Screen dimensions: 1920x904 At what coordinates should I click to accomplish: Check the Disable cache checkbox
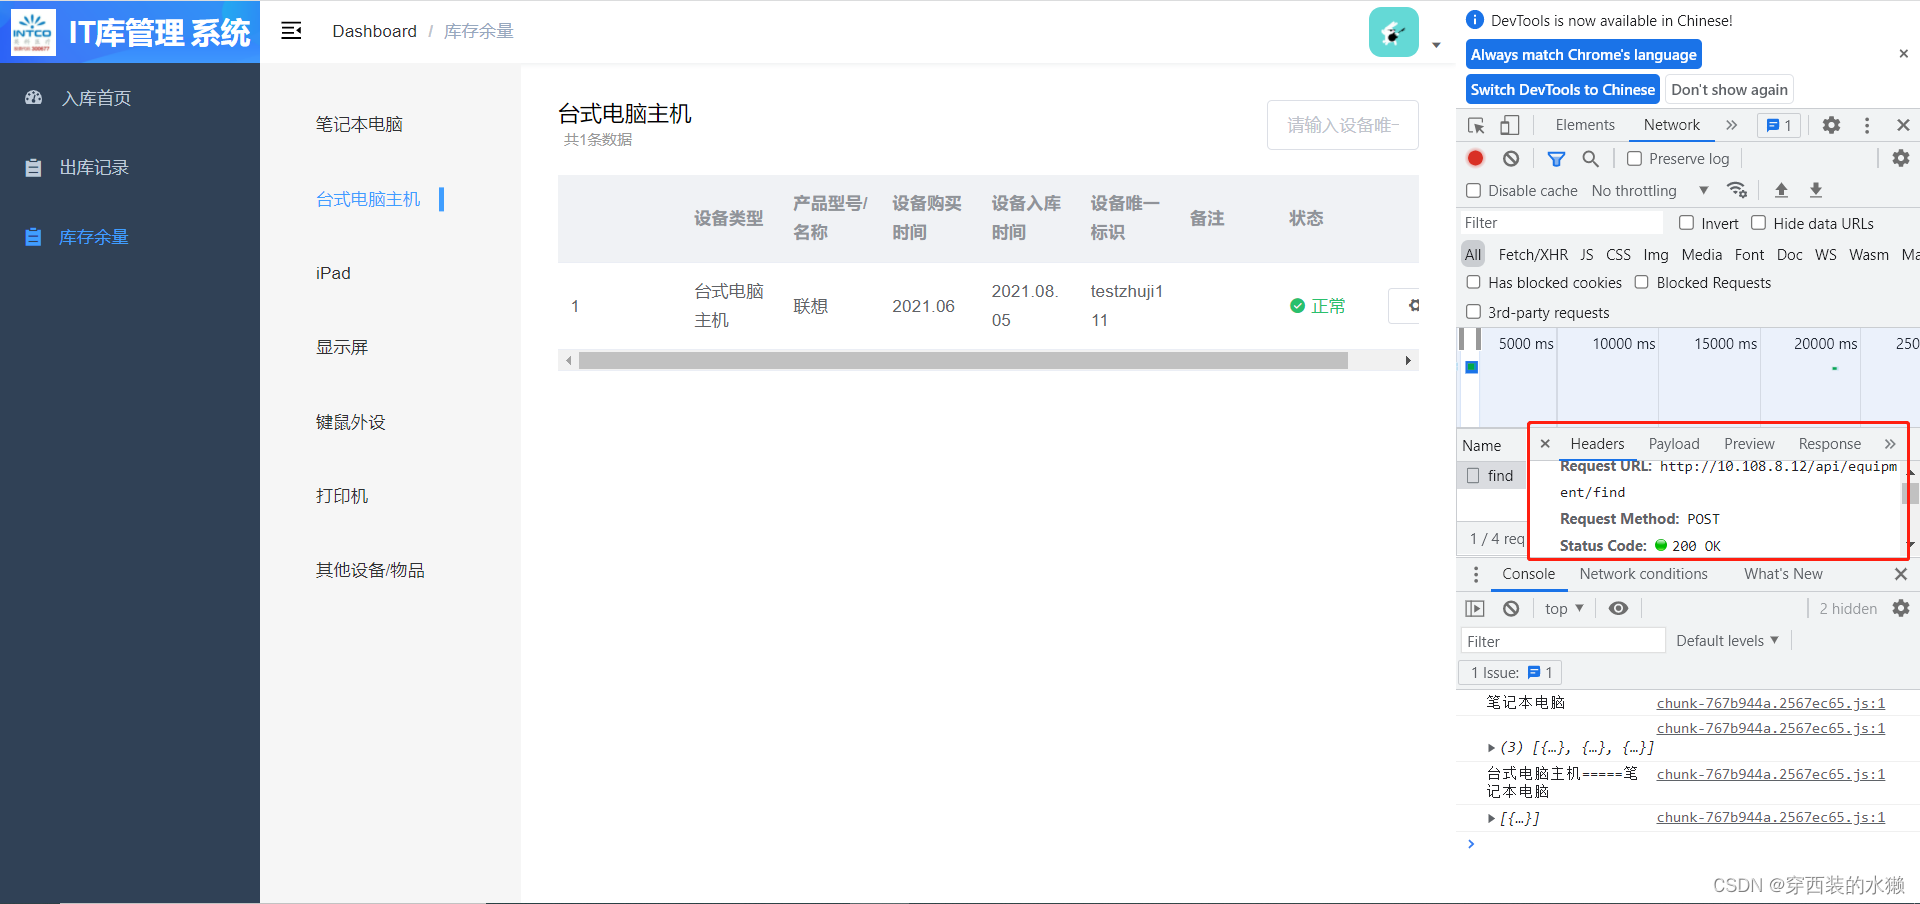(x=1473, y=190)
